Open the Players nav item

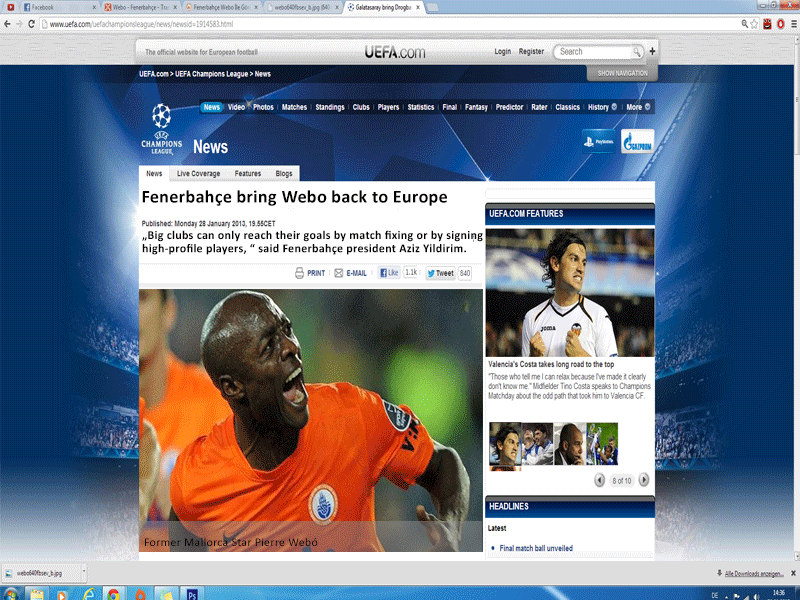pyautogui.click(x=388, y=107)
